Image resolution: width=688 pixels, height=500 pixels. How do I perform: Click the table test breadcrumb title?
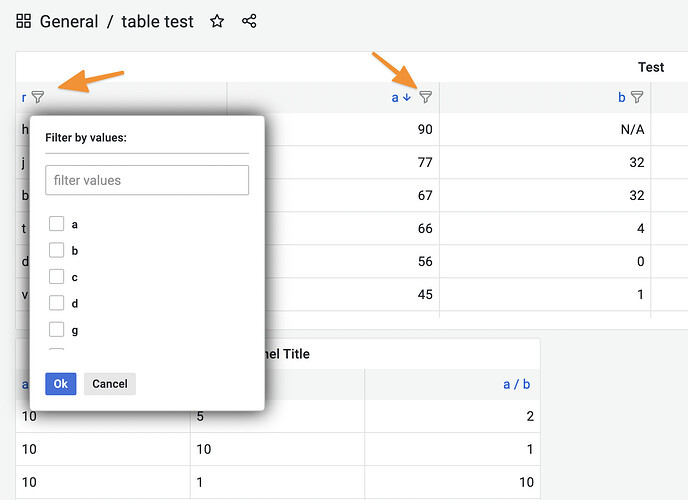coord(158,21)
